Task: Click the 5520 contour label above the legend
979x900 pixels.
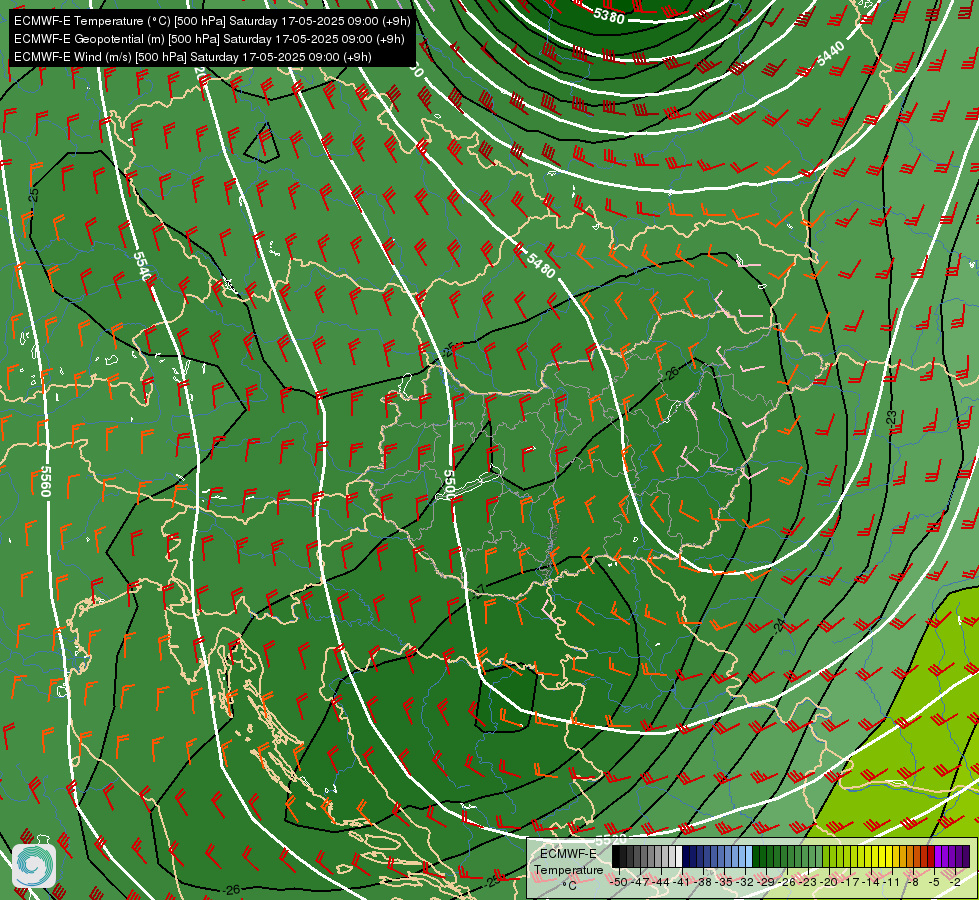Action: (611, 840)
